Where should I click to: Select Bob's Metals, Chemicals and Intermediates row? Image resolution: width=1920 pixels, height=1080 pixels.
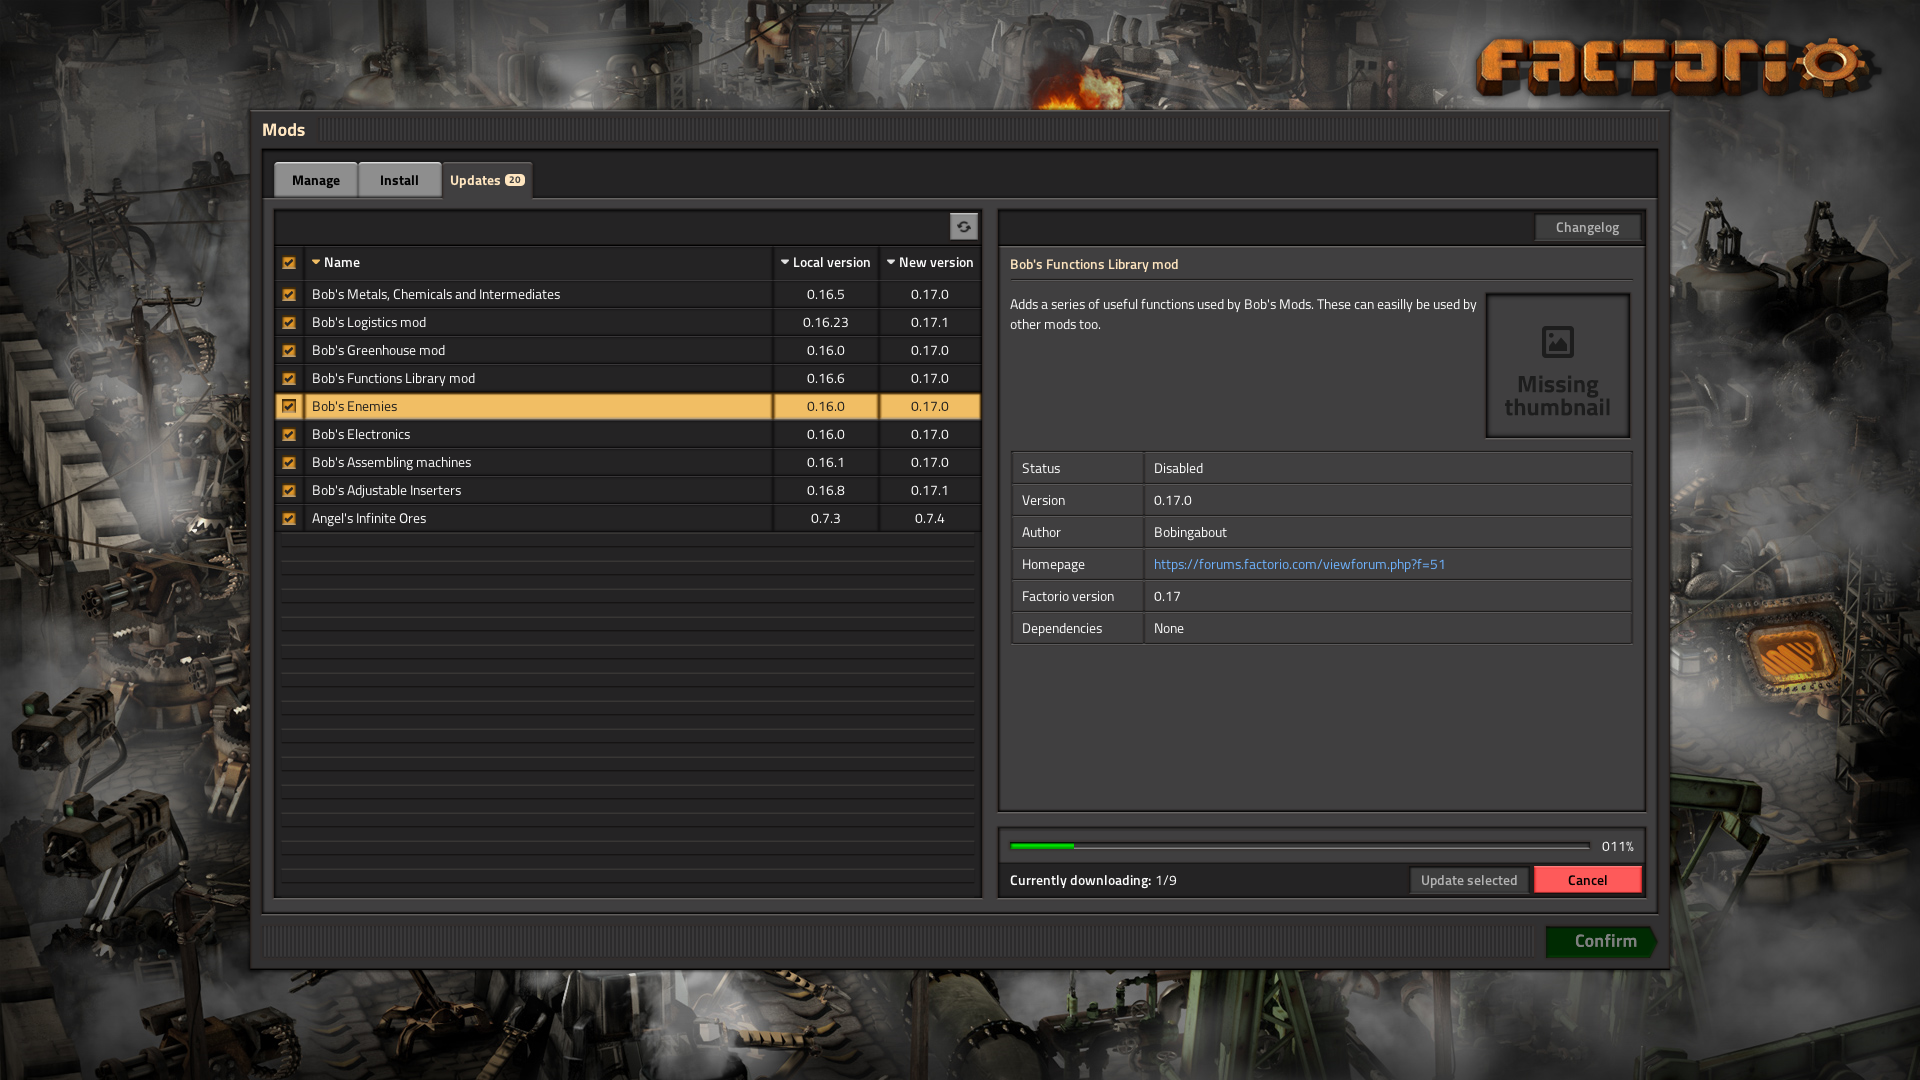tap(628, 294)
